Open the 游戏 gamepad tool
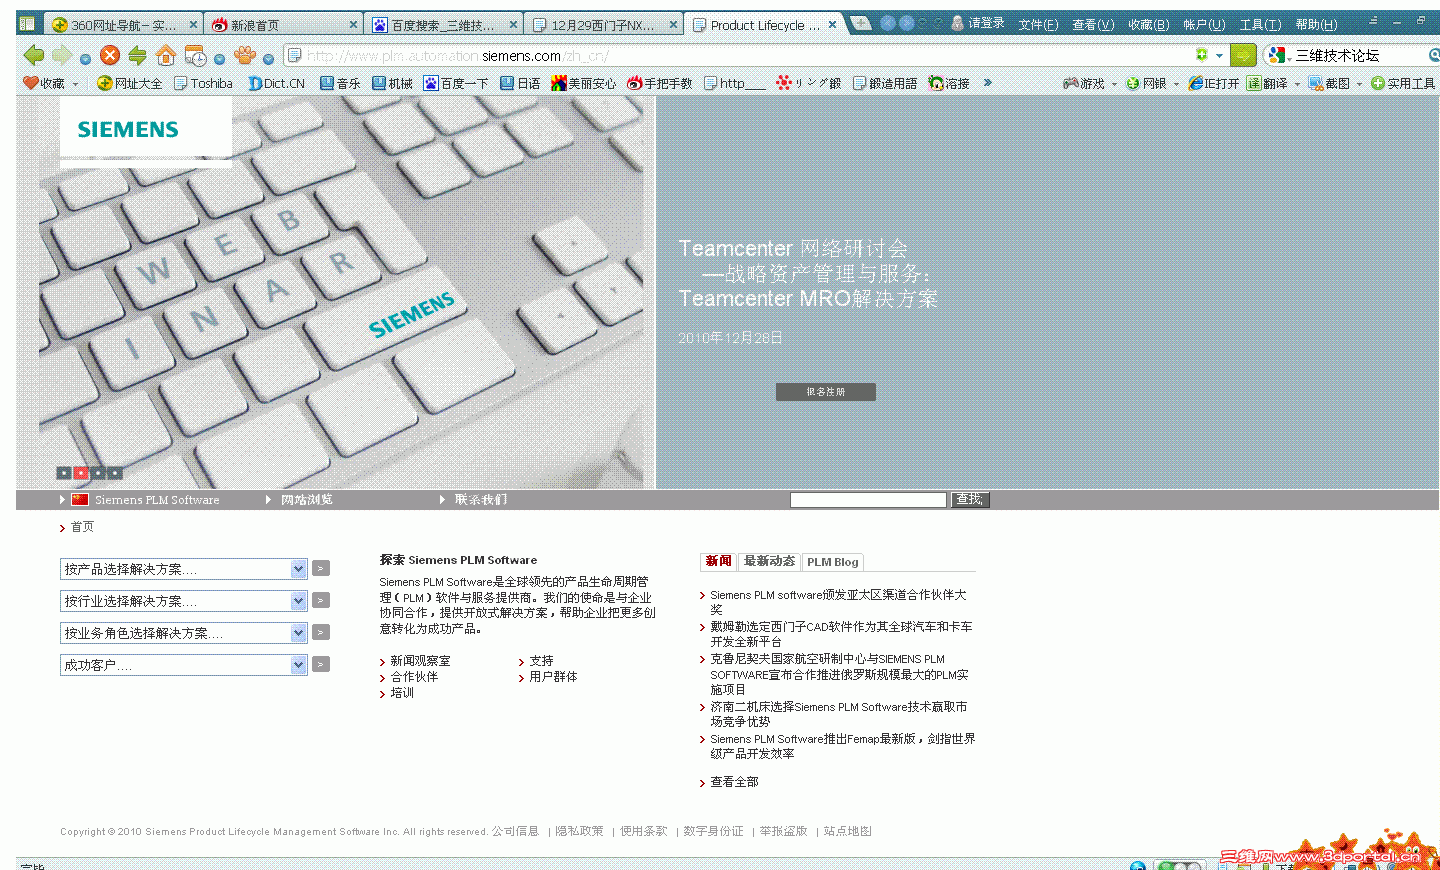Image resolution: width=1440 pixels, height=870 pixels. 1084,83
